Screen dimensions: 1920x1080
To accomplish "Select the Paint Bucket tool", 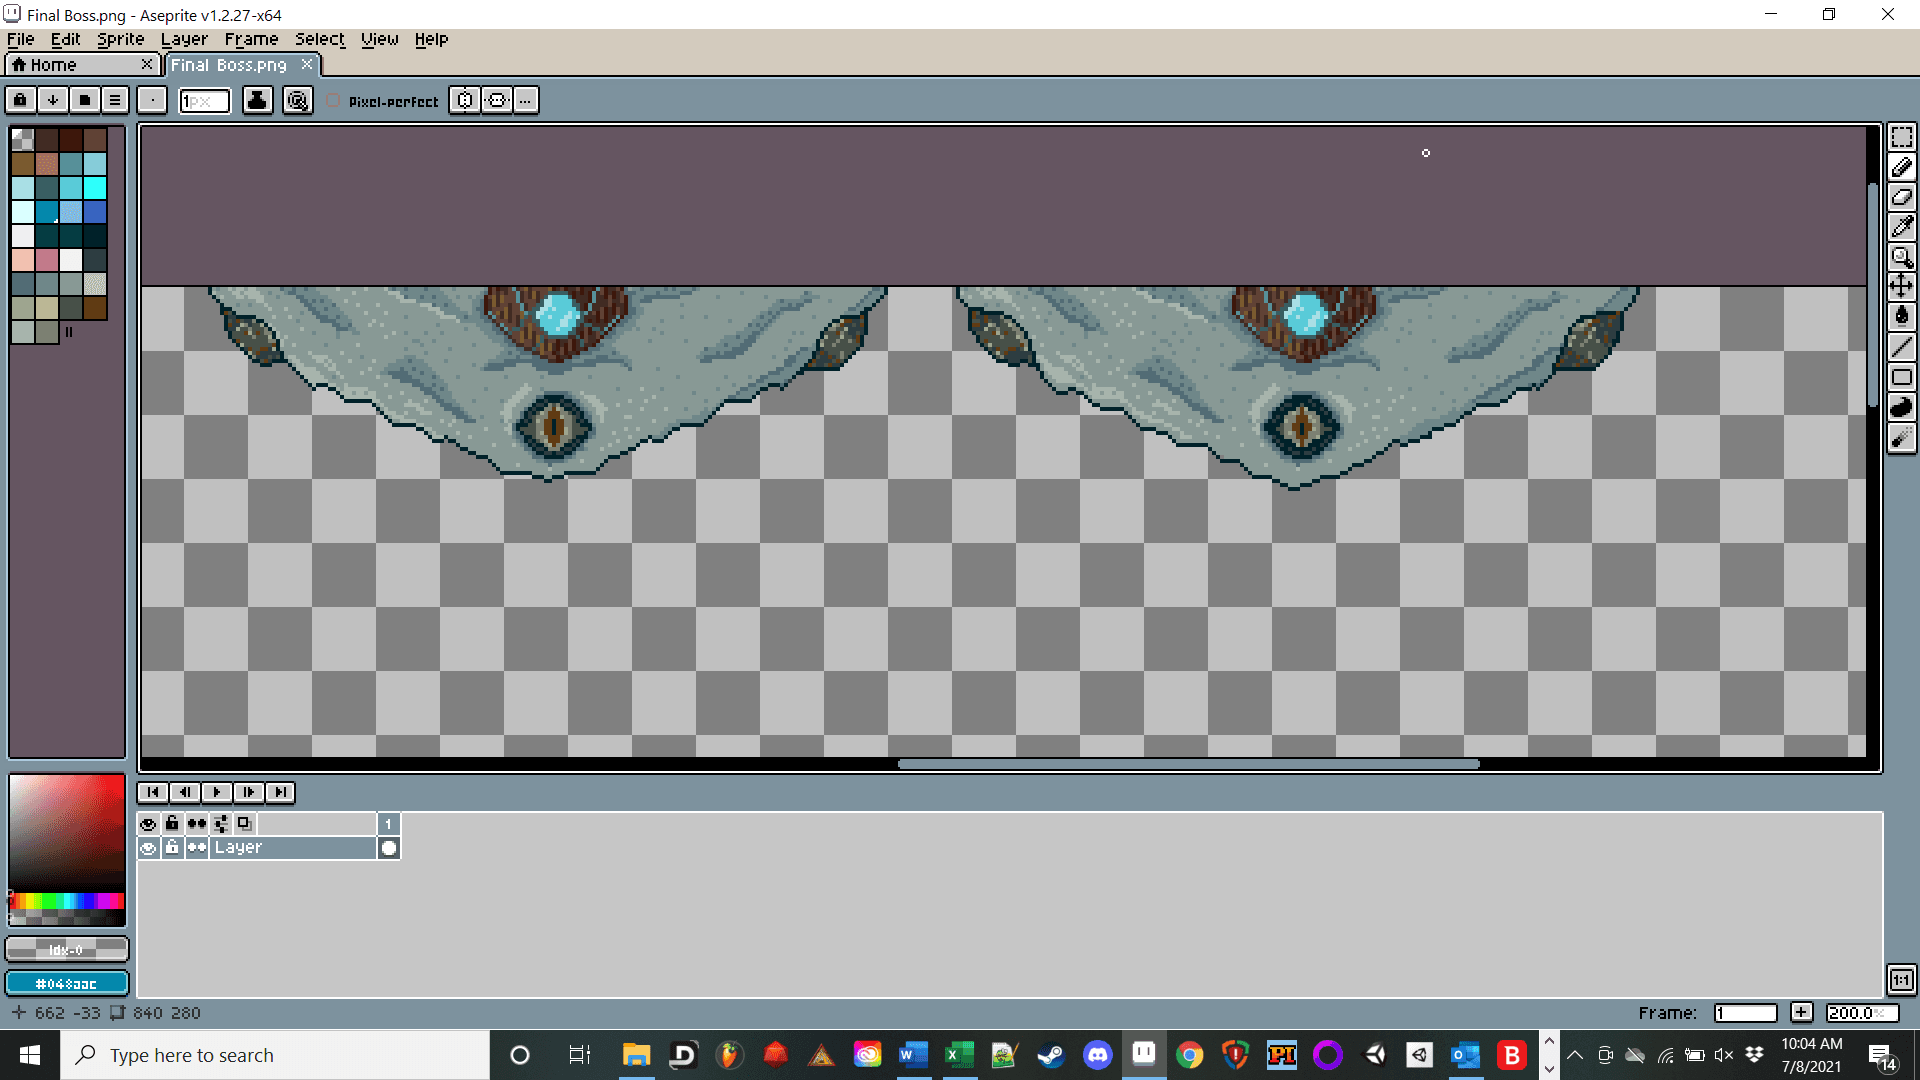I will click(1901, 317).
